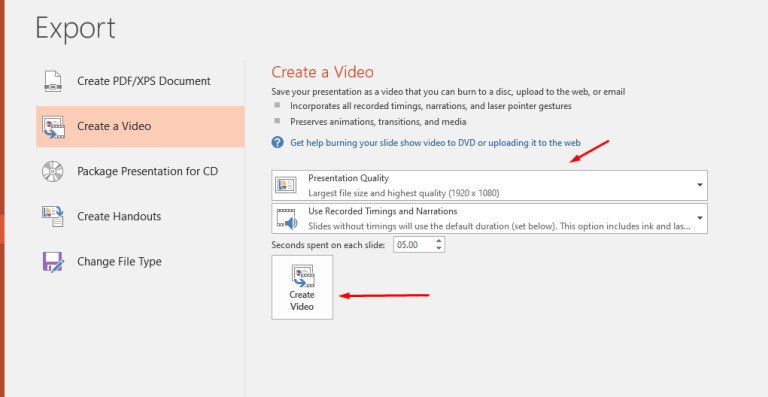Click the Create PDF/XPS Document icon
The width and height of the screenshot is (768, 397).
[x=53, y=81]
